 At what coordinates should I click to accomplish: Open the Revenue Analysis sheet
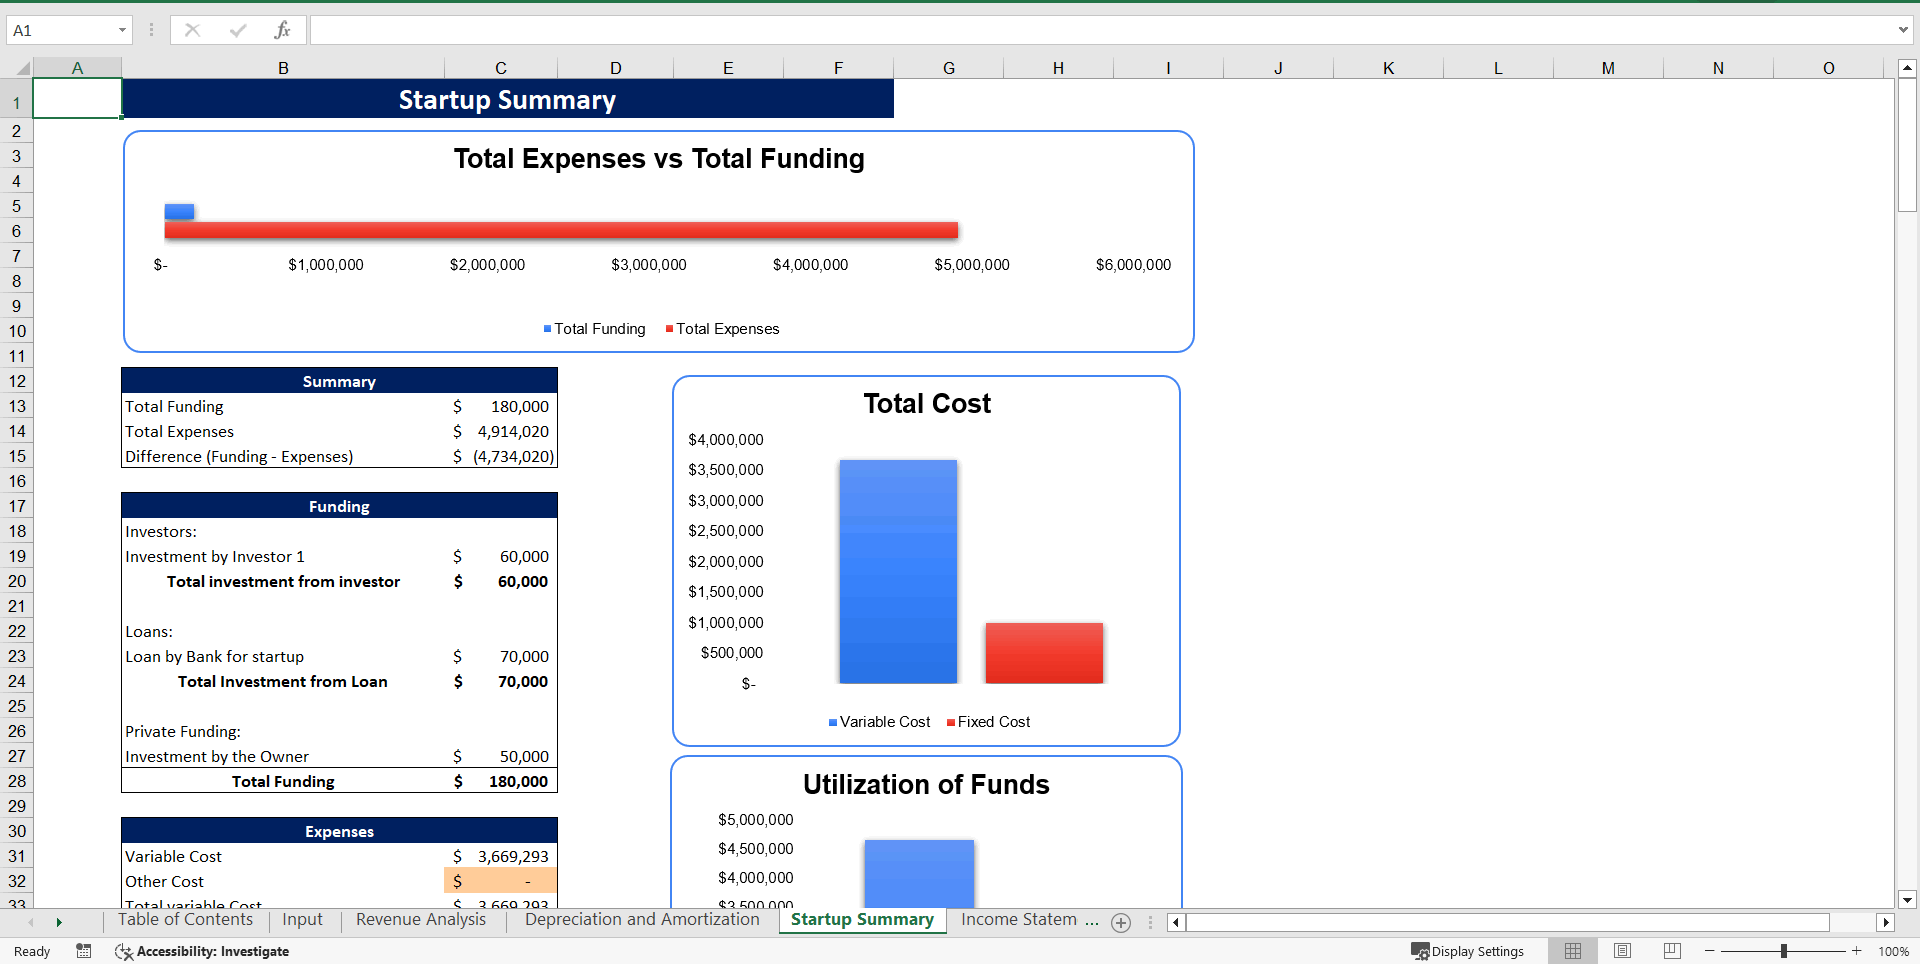click(420, 920)
